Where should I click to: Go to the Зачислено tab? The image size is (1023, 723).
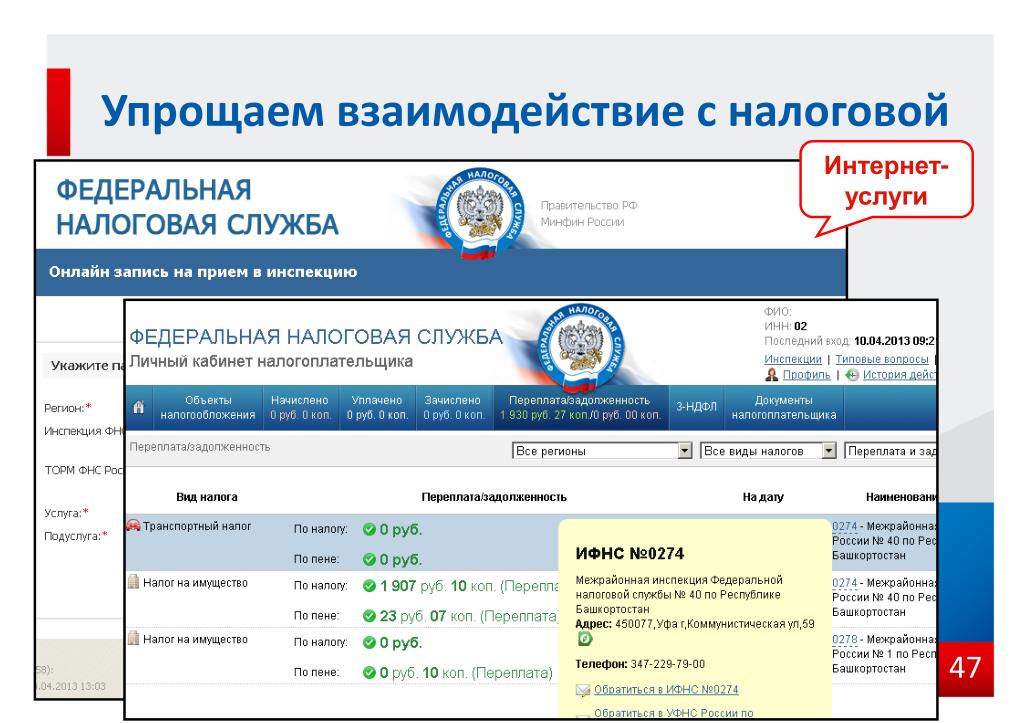point(453,408)
